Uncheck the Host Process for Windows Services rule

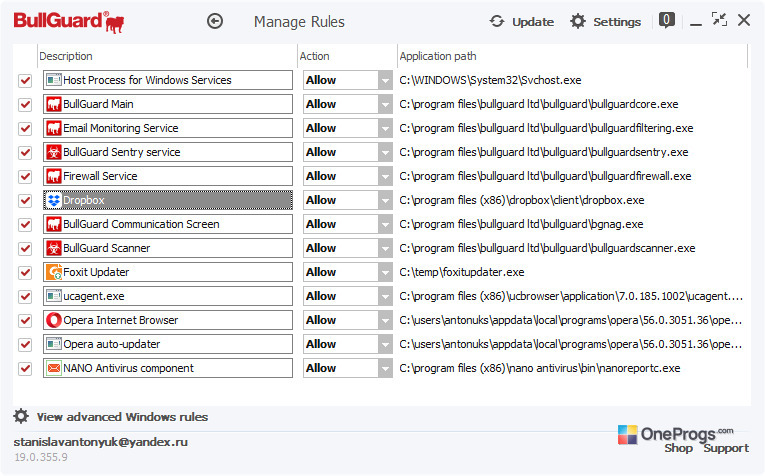pos(25,80)
